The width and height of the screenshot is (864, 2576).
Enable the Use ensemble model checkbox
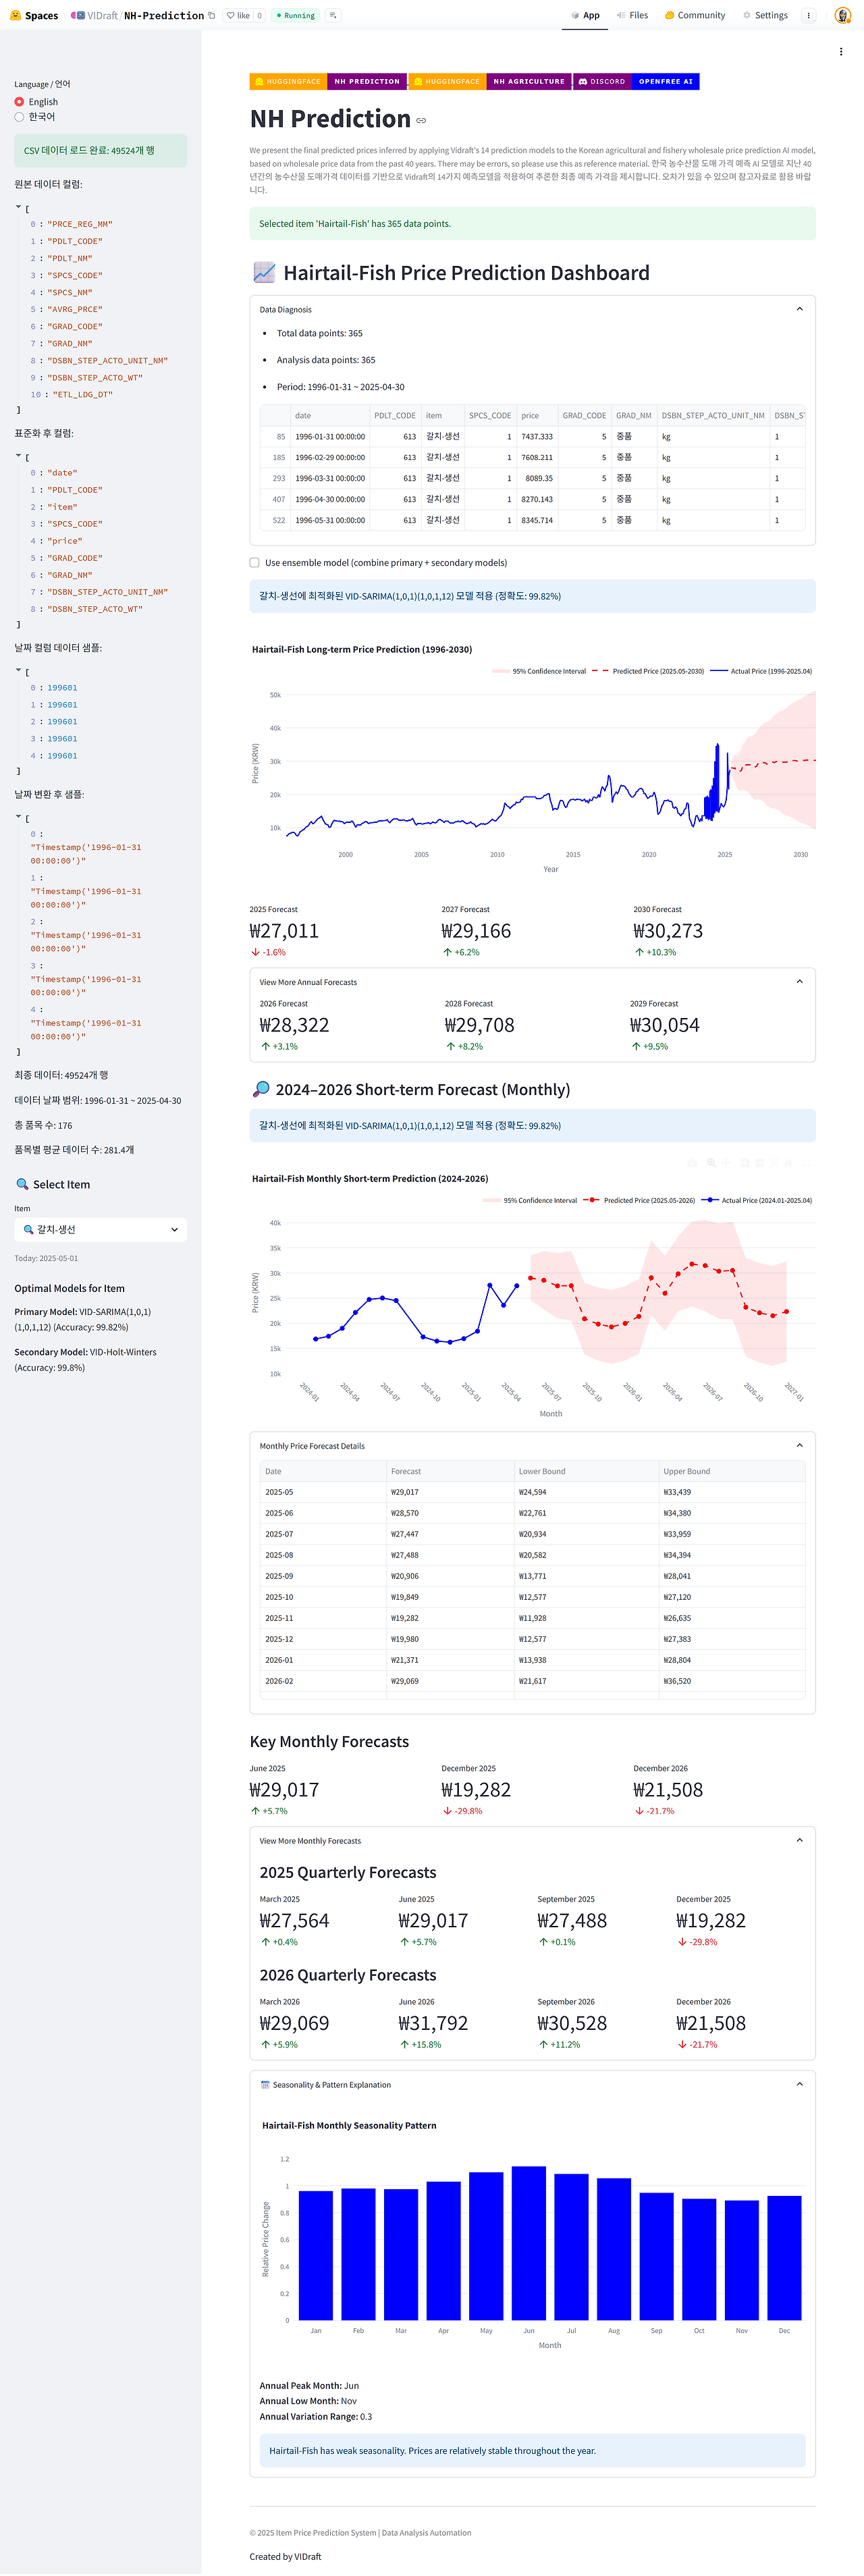click(255, 563)
